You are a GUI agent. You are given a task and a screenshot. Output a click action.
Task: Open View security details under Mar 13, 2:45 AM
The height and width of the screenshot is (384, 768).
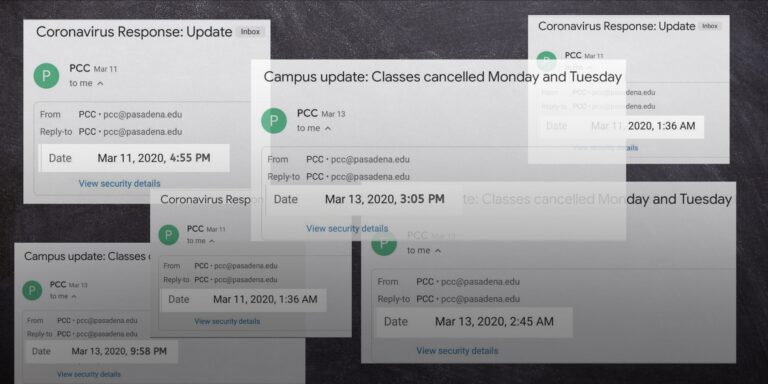pyautogui.click(x=457, y=351)
